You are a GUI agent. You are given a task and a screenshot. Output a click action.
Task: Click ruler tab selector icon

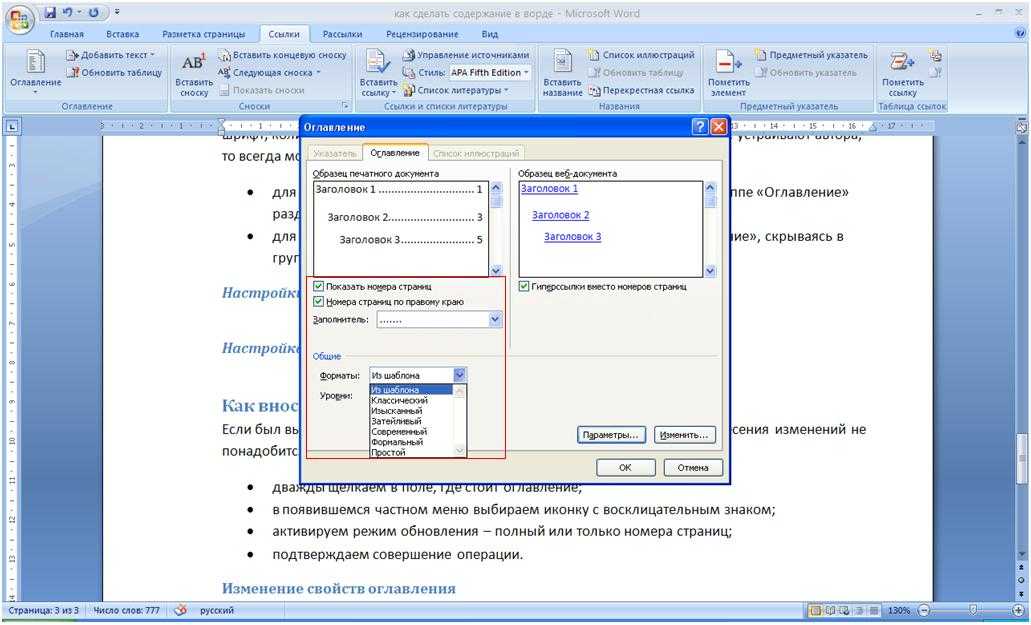[x=12, y=126]
